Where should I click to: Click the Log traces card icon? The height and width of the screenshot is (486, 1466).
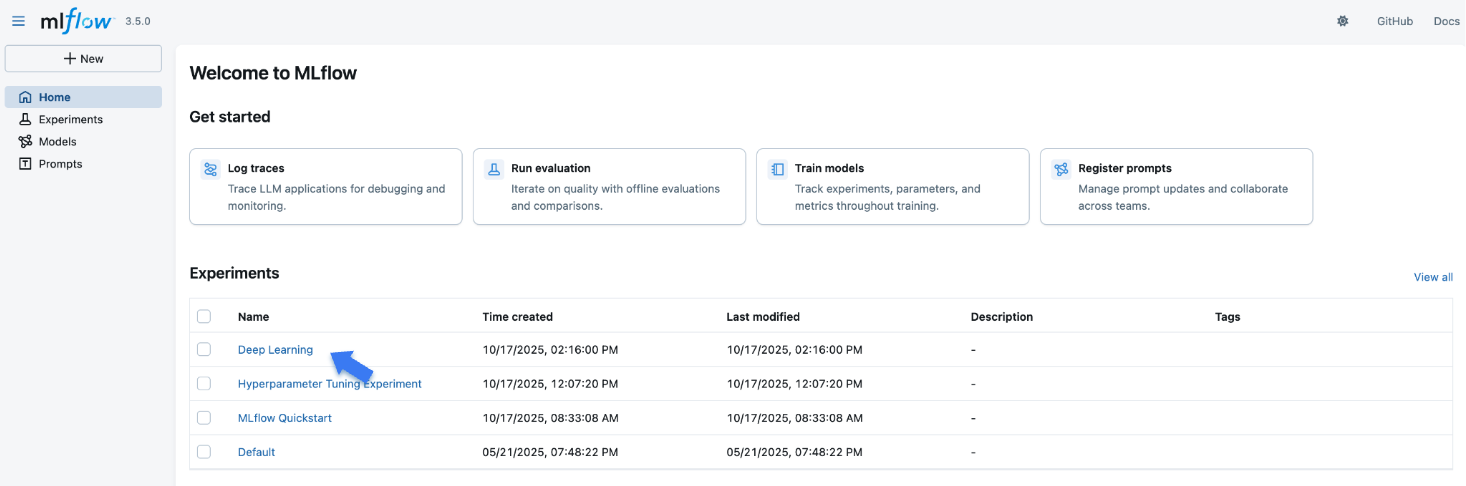point(210,169)
